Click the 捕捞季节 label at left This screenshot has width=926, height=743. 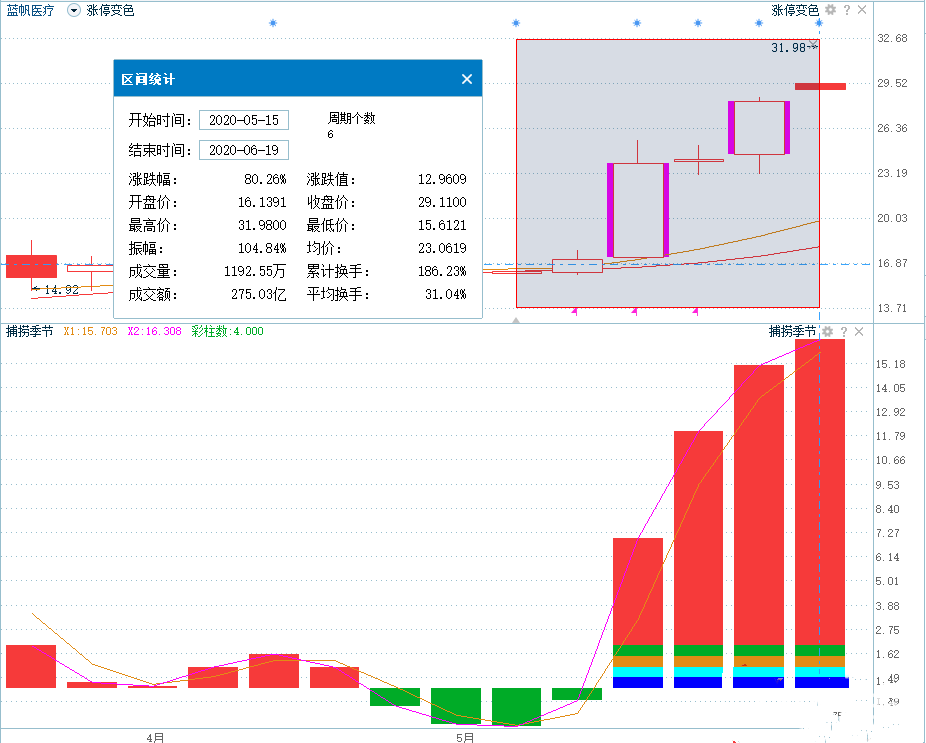tap(30, 331)
